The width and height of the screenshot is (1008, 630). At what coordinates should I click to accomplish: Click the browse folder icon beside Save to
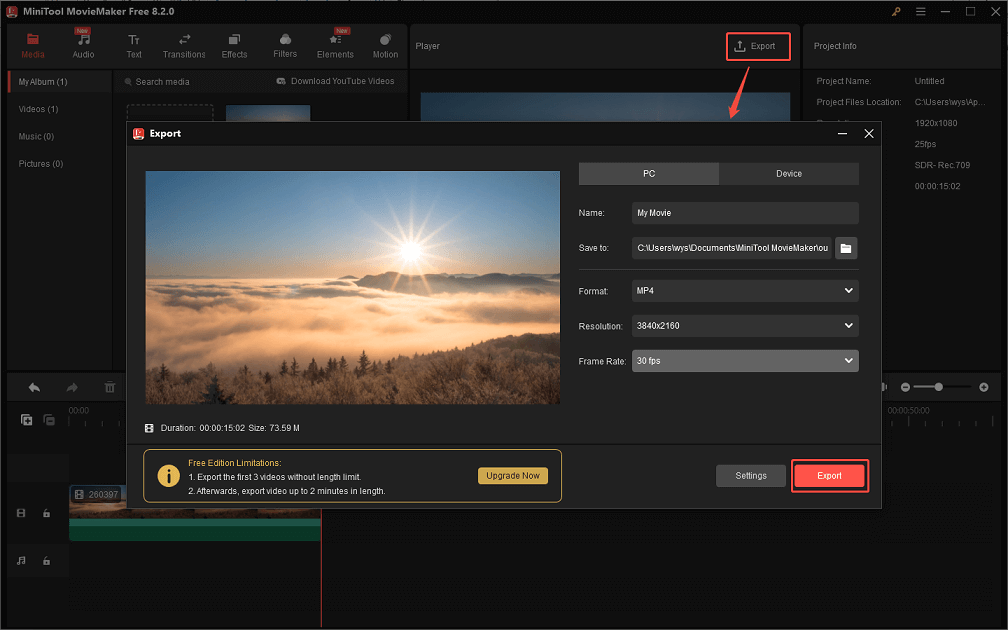click(846, 248)
